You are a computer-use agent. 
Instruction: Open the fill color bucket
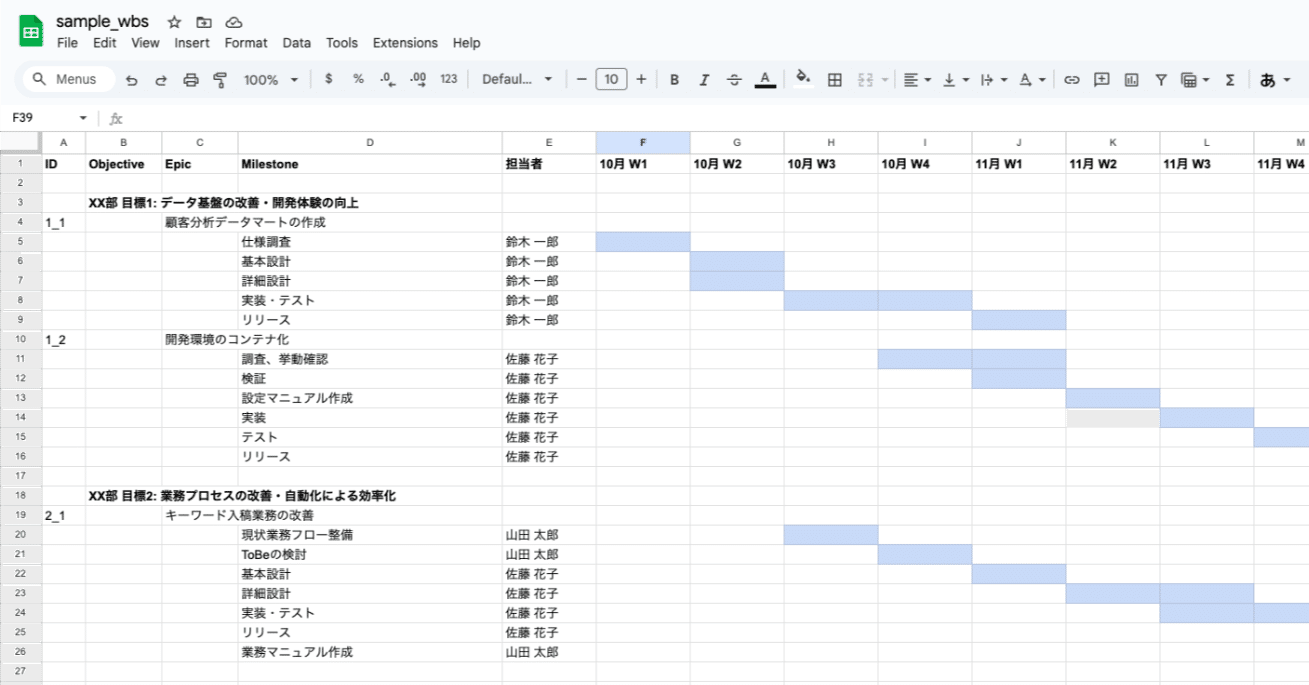click(802, 79)
